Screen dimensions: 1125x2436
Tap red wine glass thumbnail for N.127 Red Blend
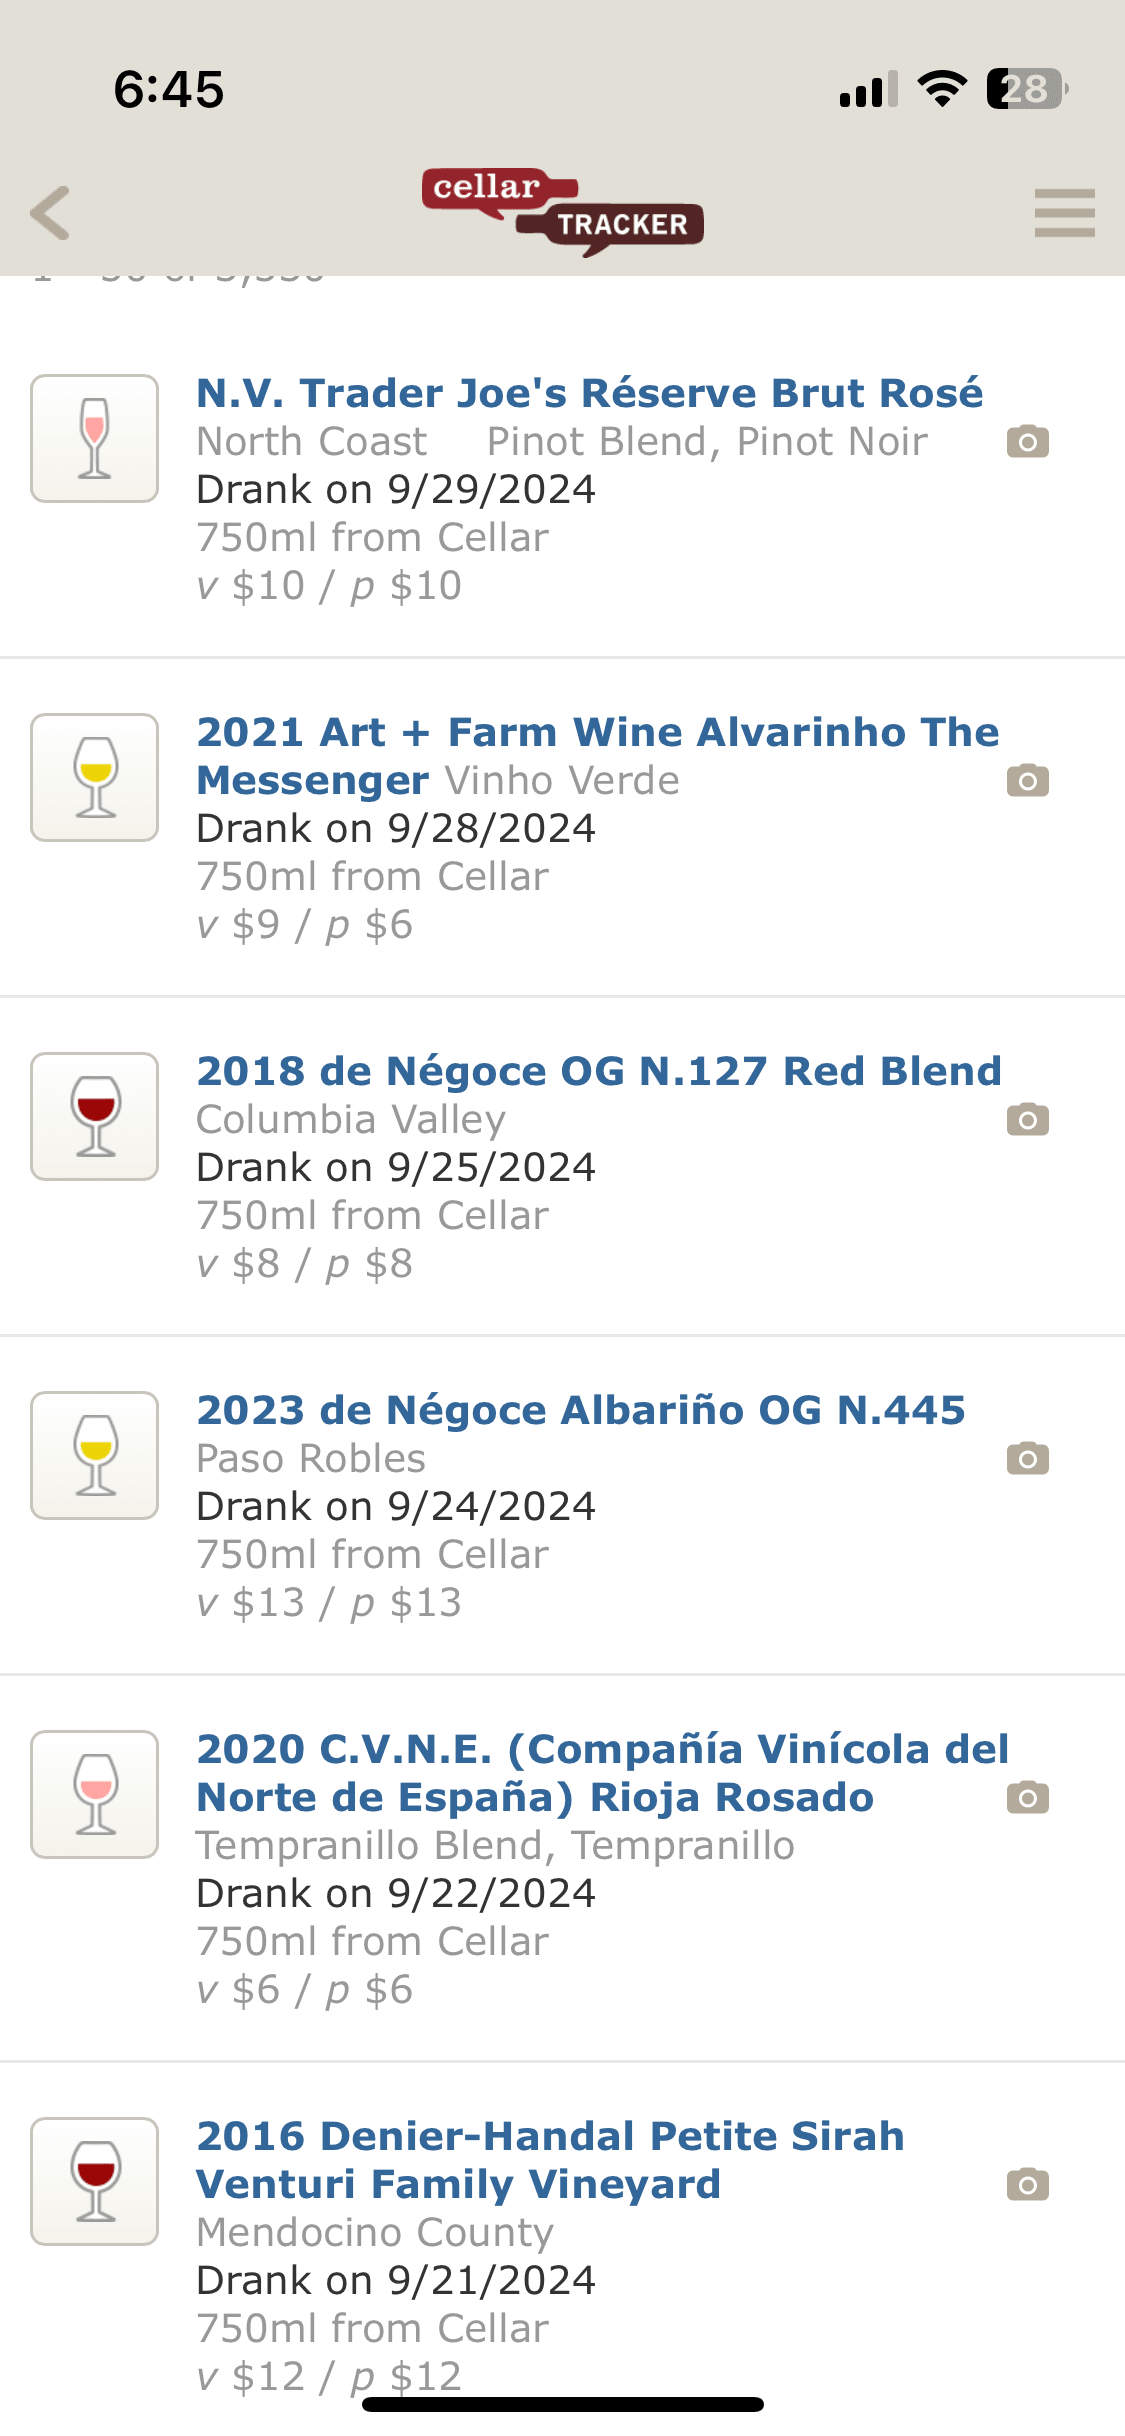click(x=95, y=1116)
